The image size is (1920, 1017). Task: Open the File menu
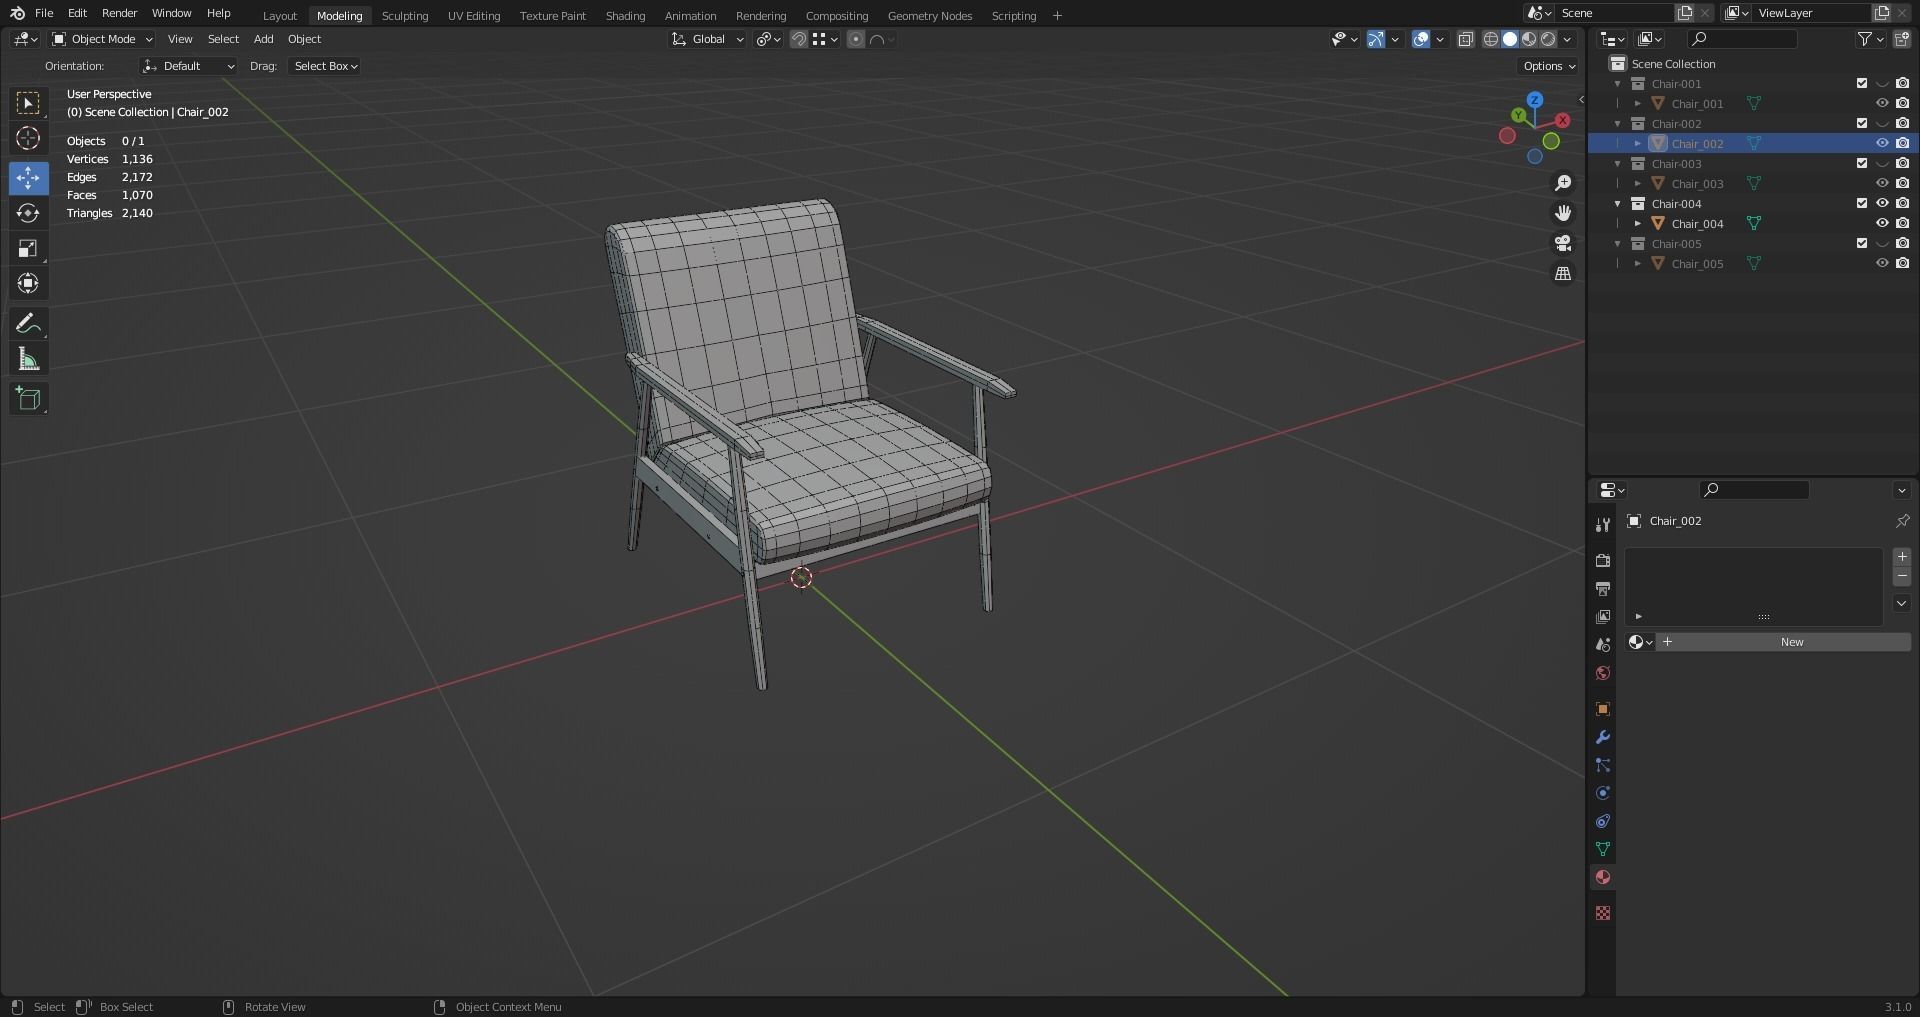(44, 13)
